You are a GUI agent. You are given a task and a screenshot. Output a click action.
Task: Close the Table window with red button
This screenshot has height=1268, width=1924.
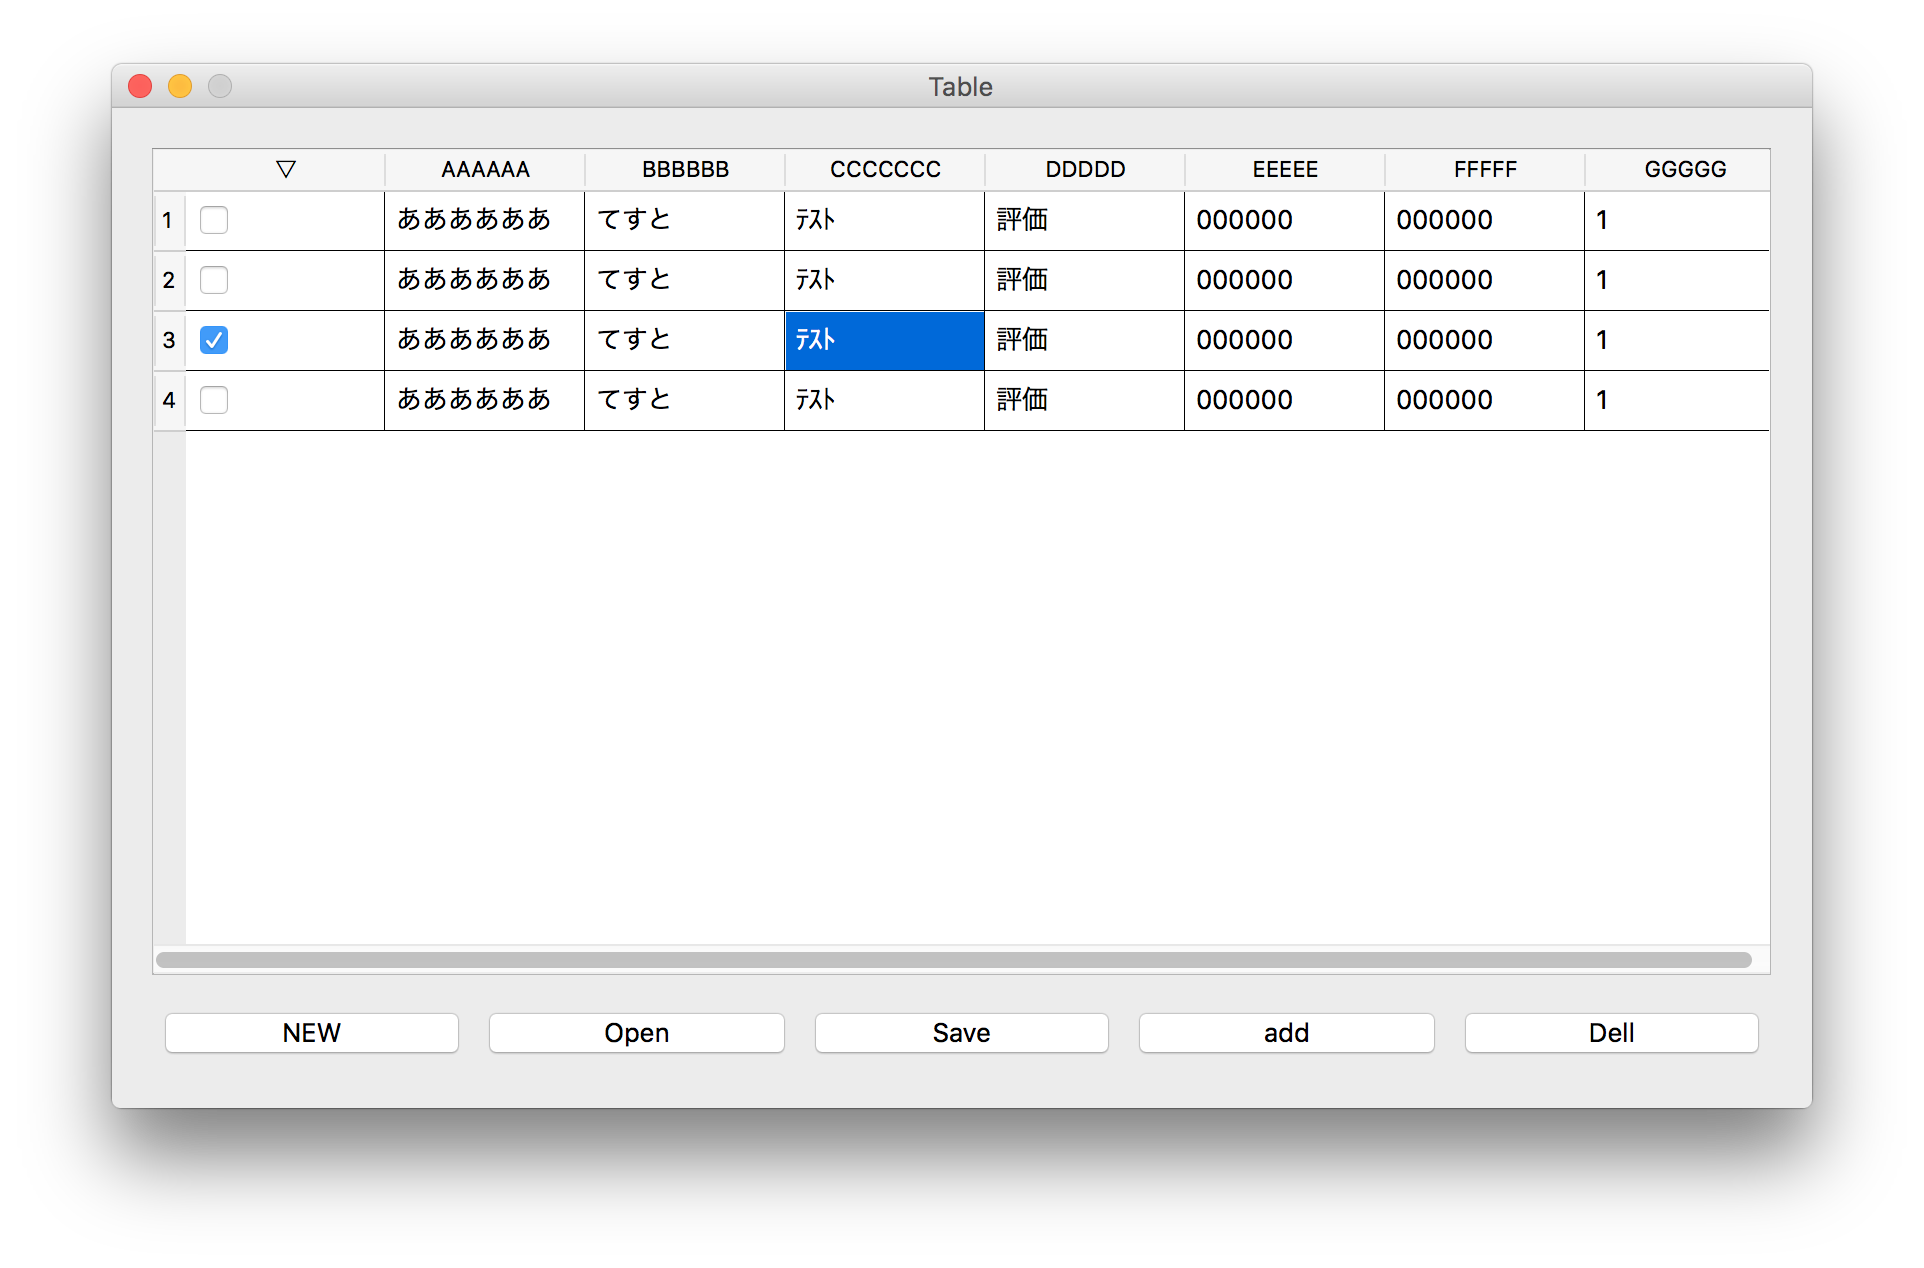(140, 86)
